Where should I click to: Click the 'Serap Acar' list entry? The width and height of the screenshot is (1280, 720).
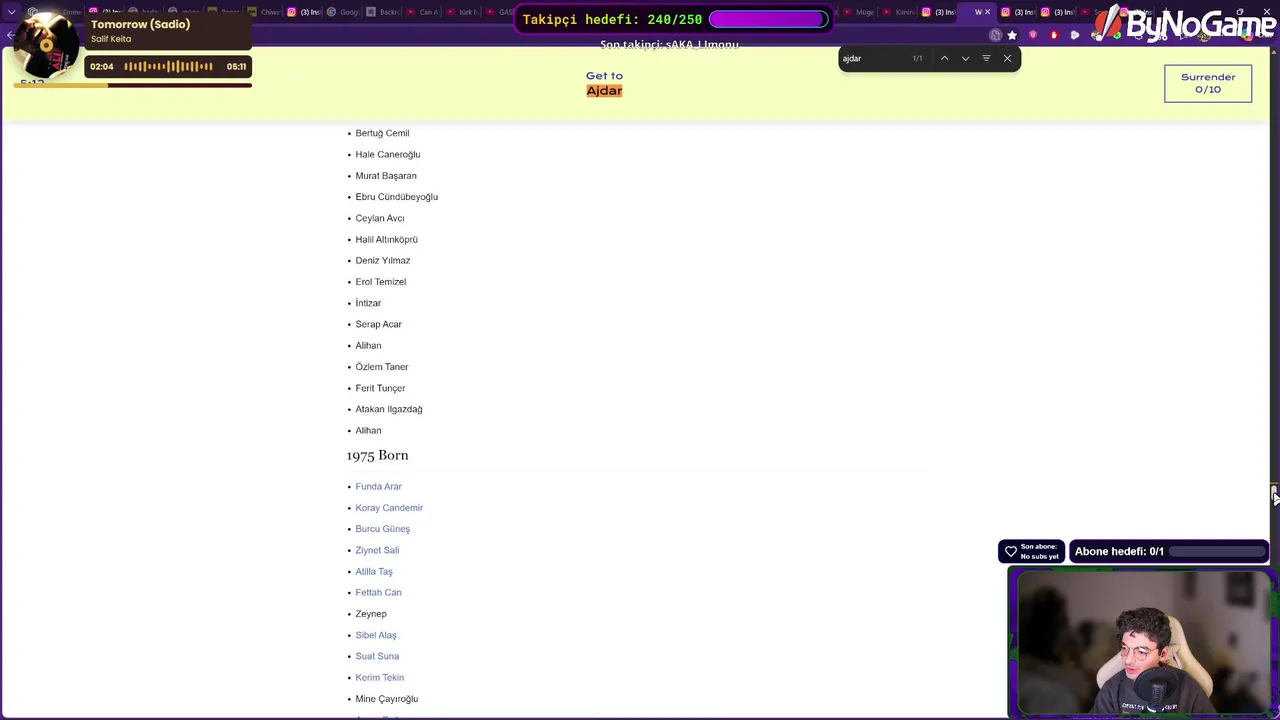(x=378, y=324)
